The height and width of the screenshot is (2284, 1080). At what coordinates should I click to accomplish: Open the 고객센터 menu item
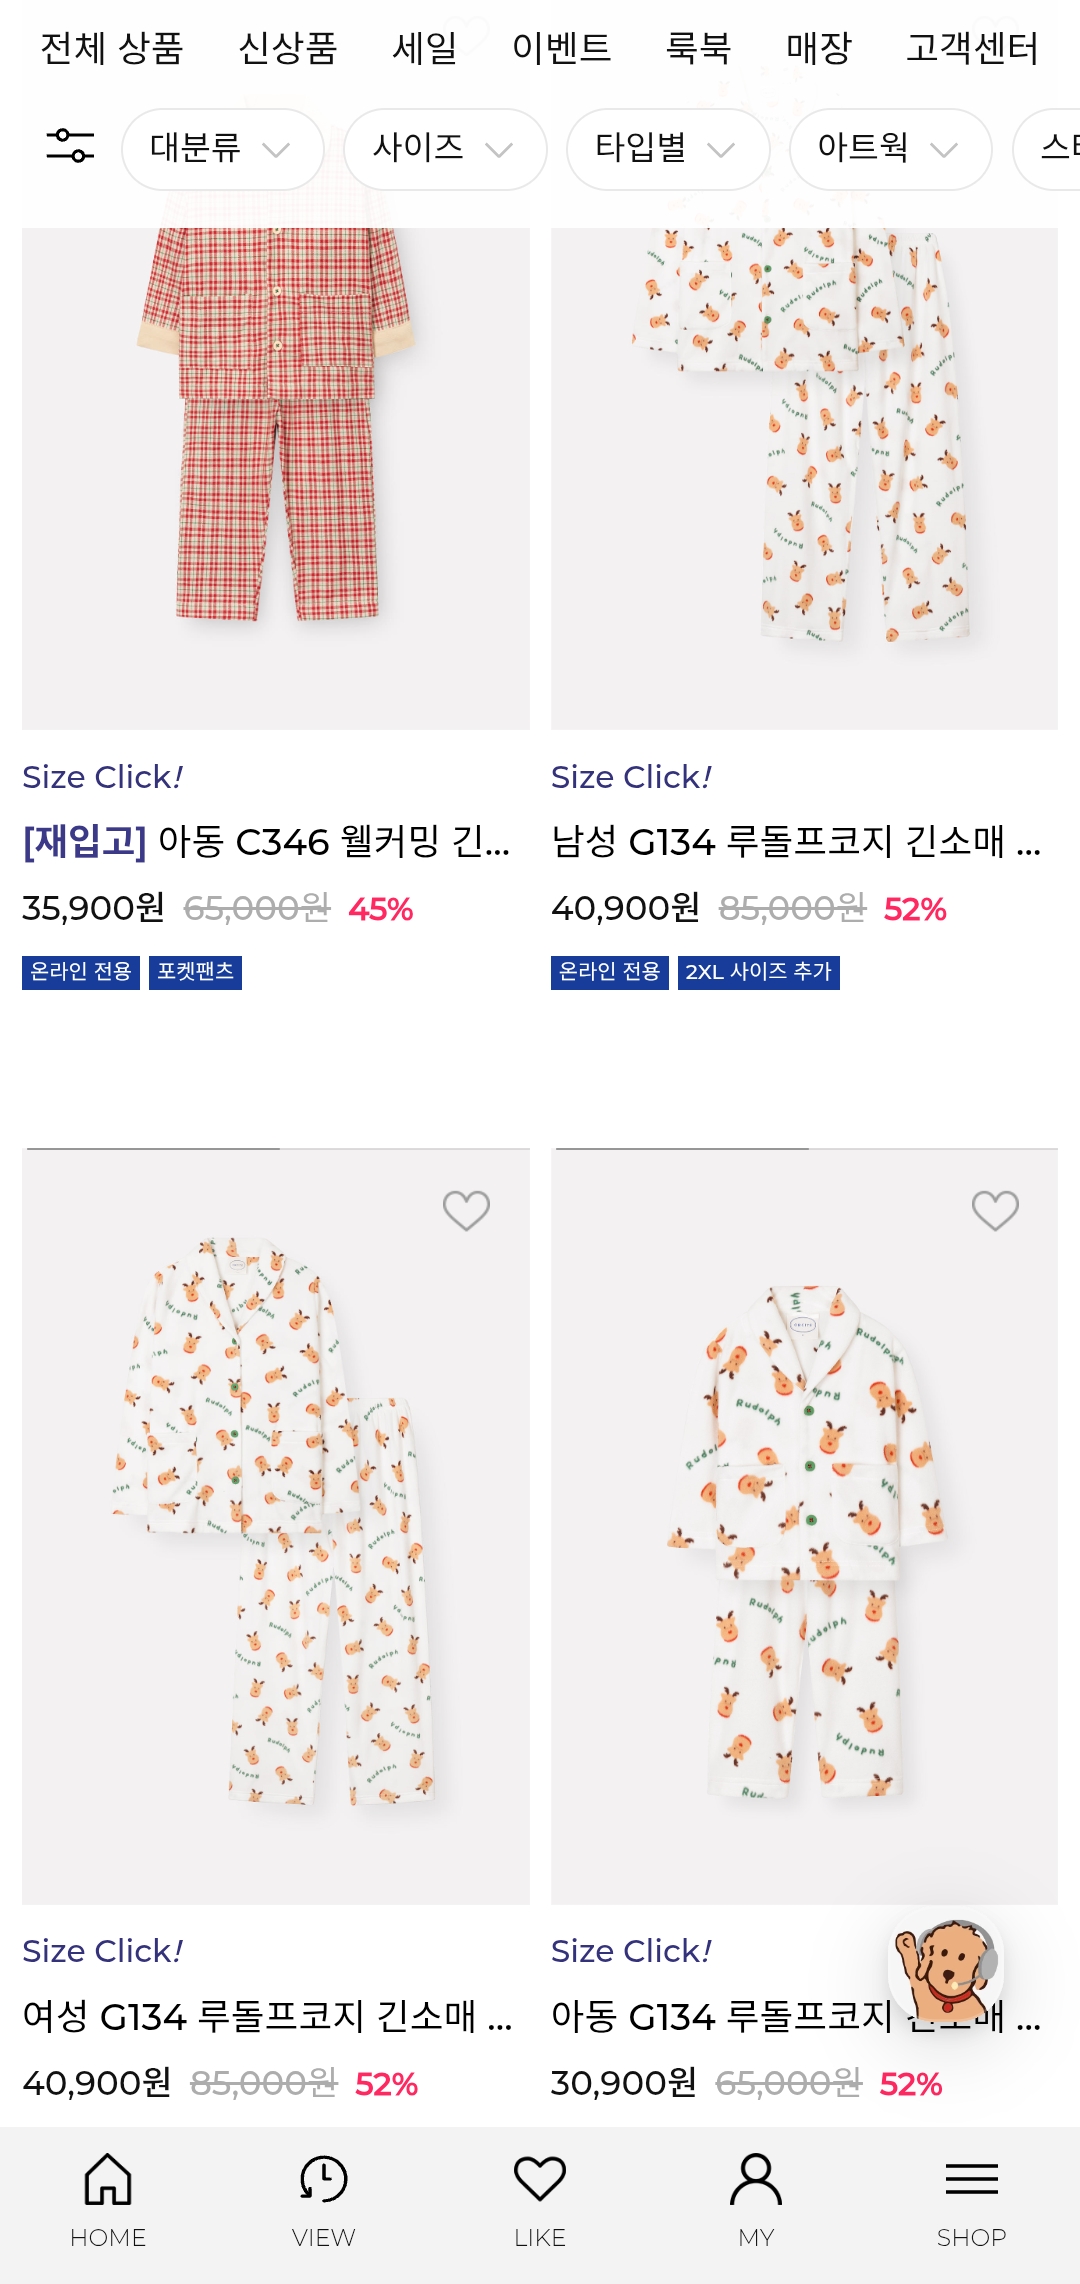pyautogui.click(x=972, y=47)
